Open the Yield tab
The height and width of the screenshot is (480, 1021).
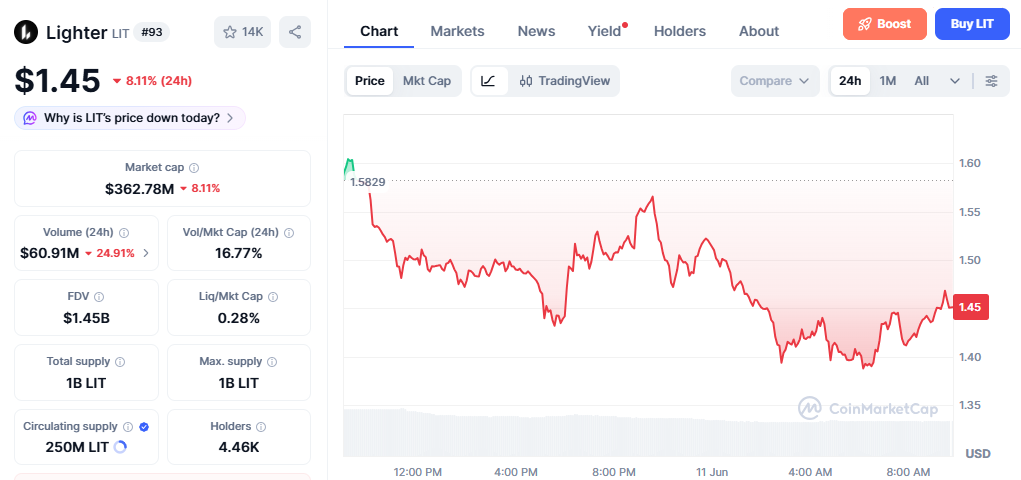click(604, 31)
